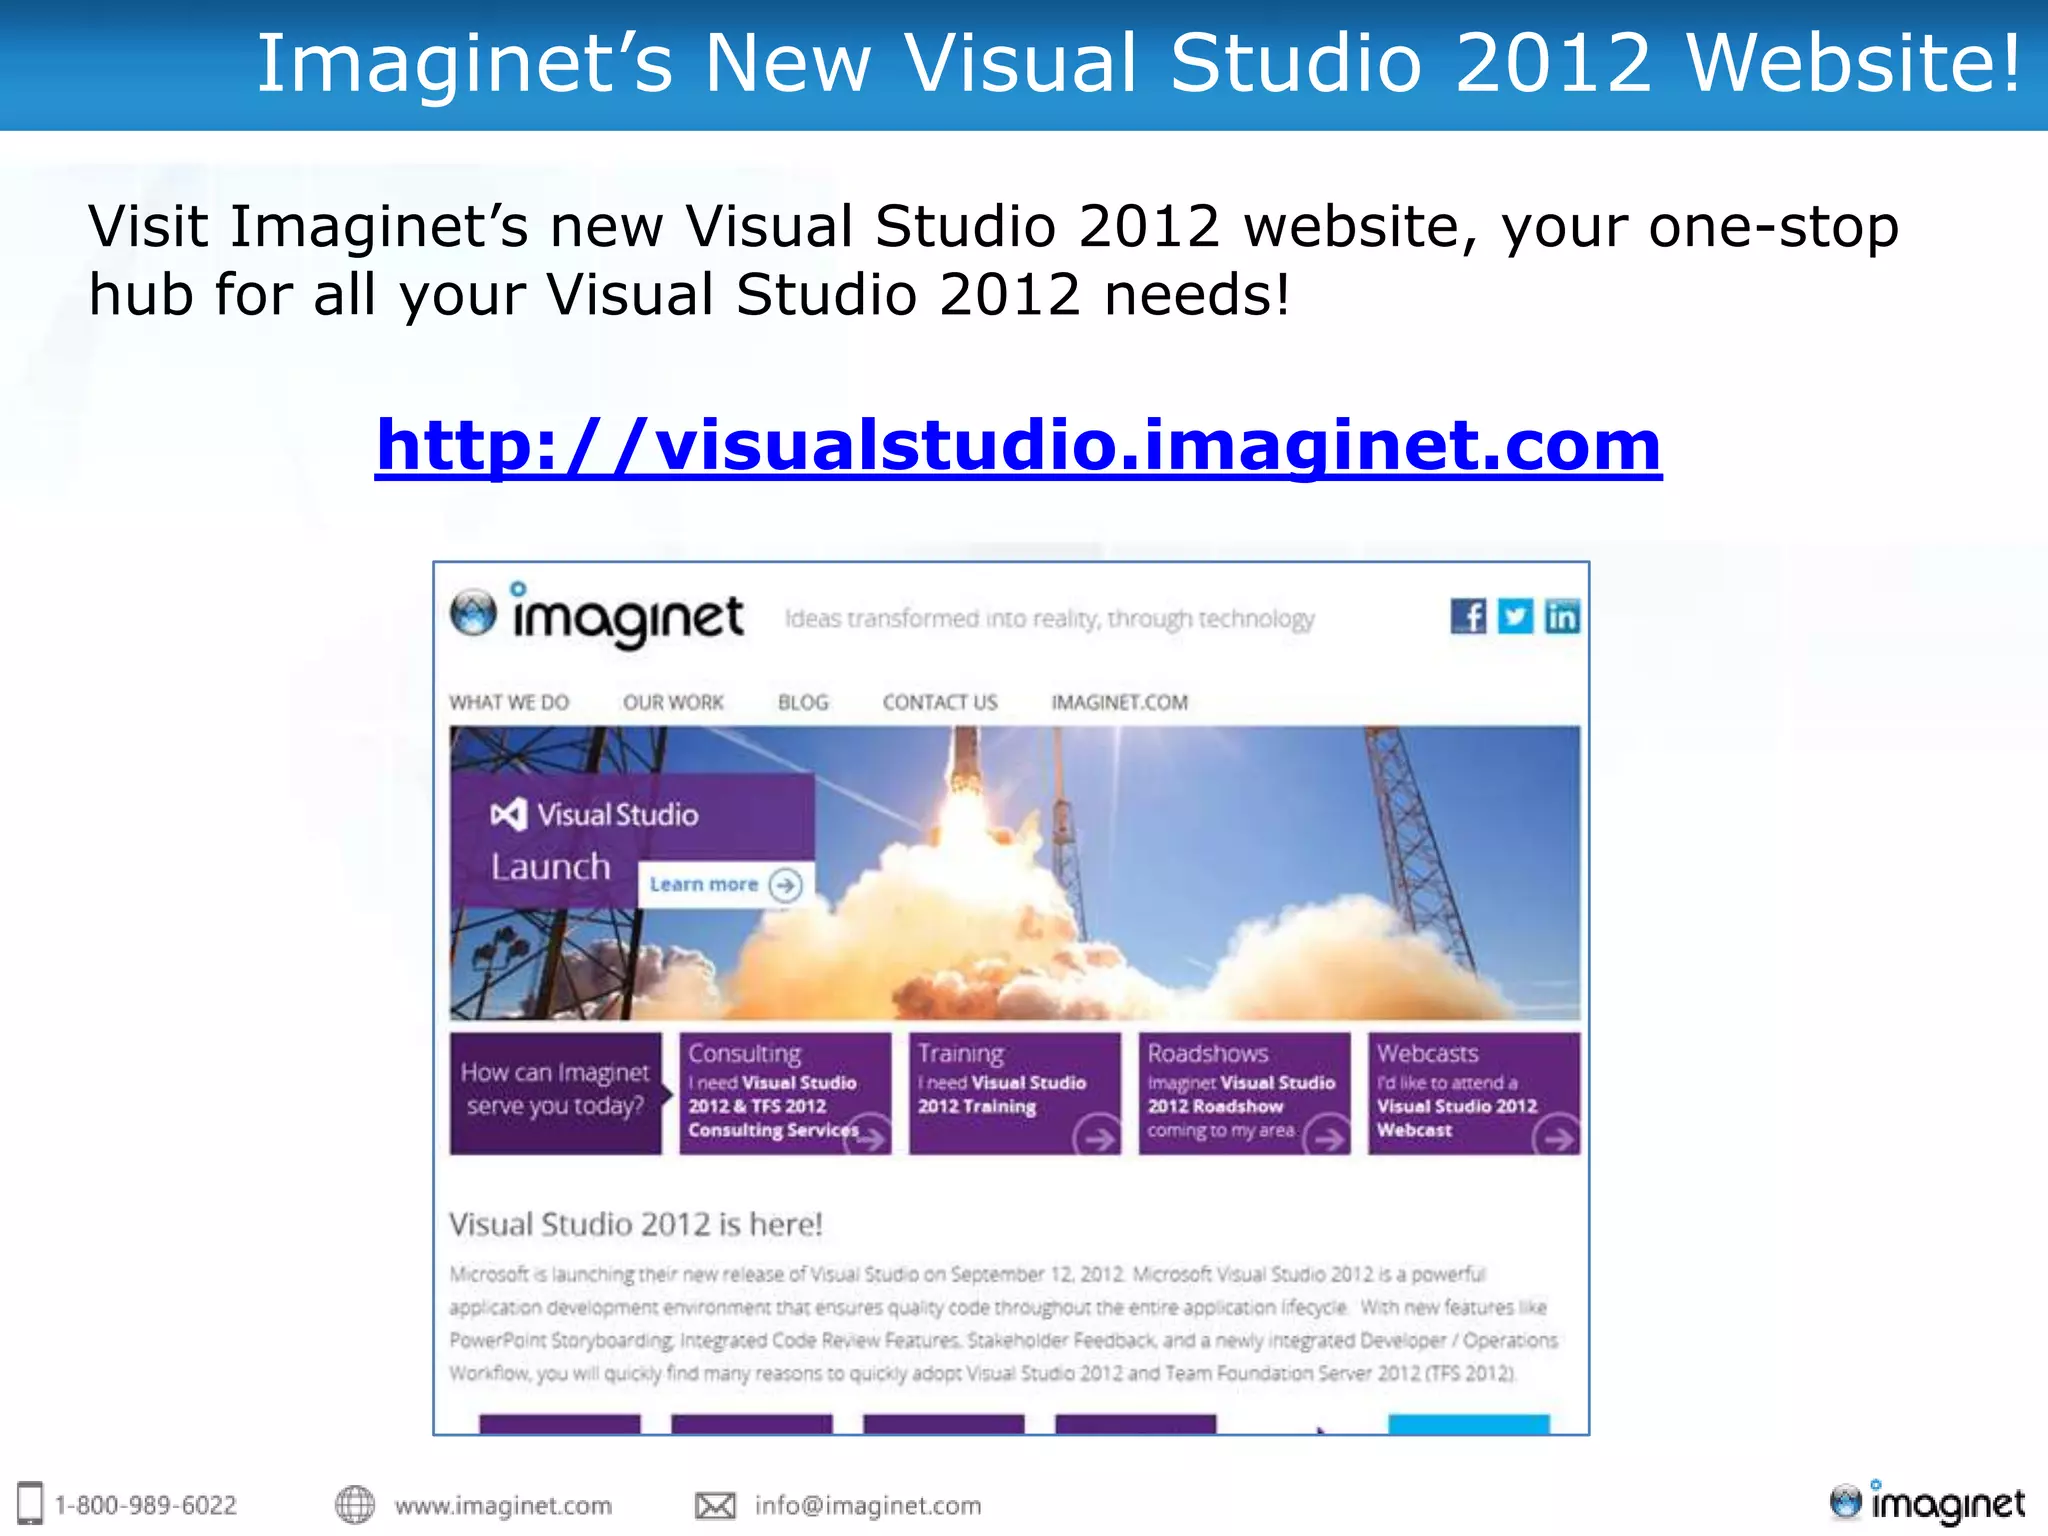The image size is (2048, 1536).
Task: Open the OUR WORK menu
Action: tap(673, 702)
